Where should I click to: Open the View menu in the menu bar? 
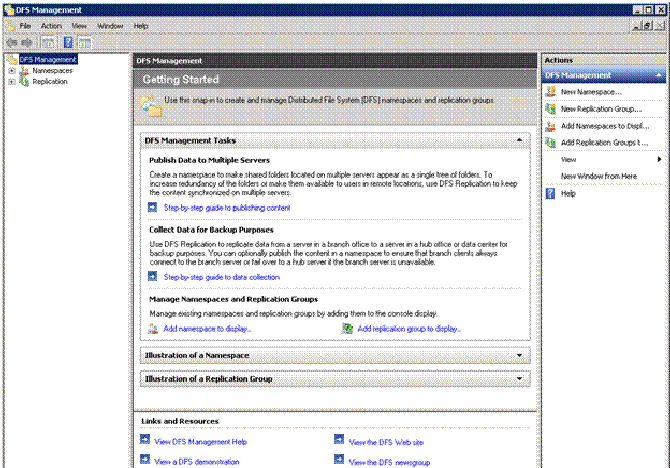(79, 26)
